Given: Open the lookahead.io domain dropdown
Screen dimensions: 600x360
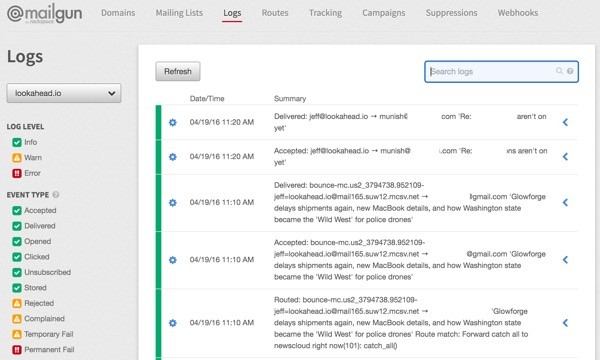Looking at the screenshot, I should [x=64, y=93].
